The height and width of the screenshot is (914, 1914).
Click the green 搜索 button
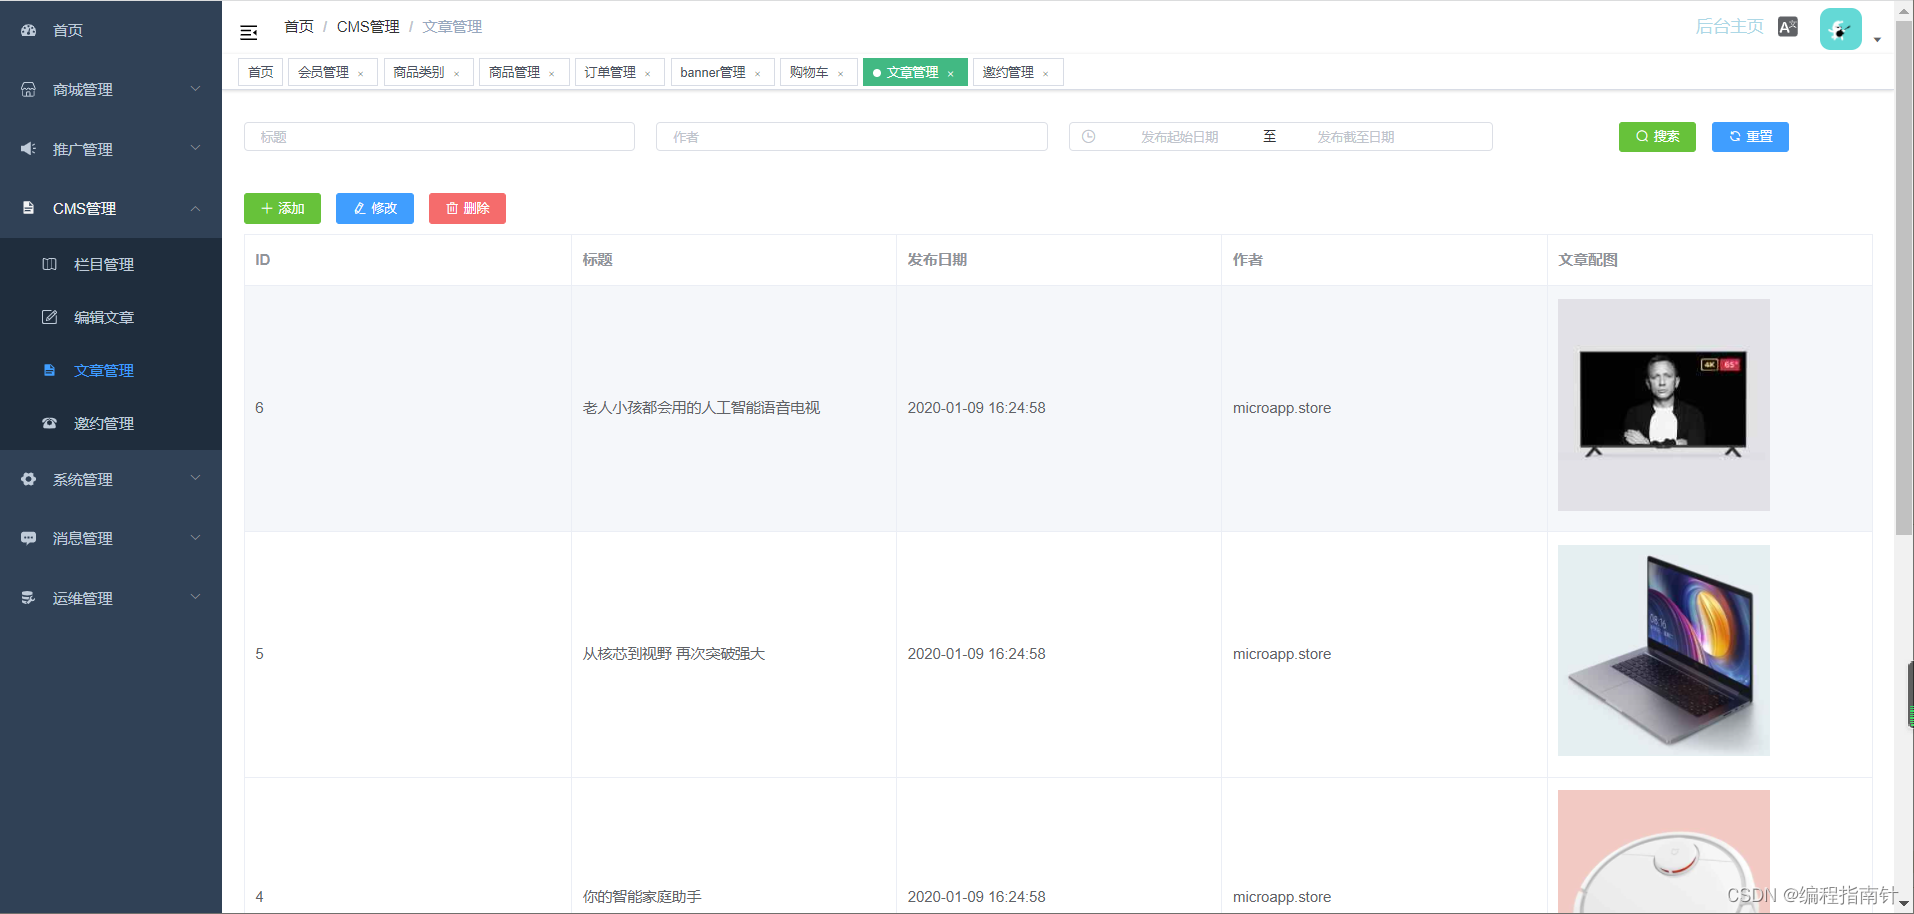(x=1657, y=136)
